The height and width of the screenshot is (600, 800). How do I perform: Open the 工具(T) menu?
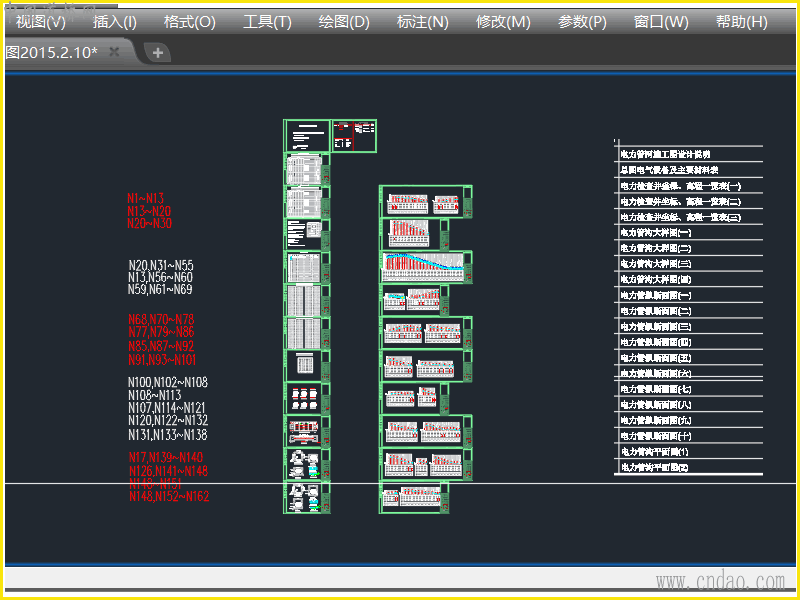pyautogui.click(x=267, y=22)
